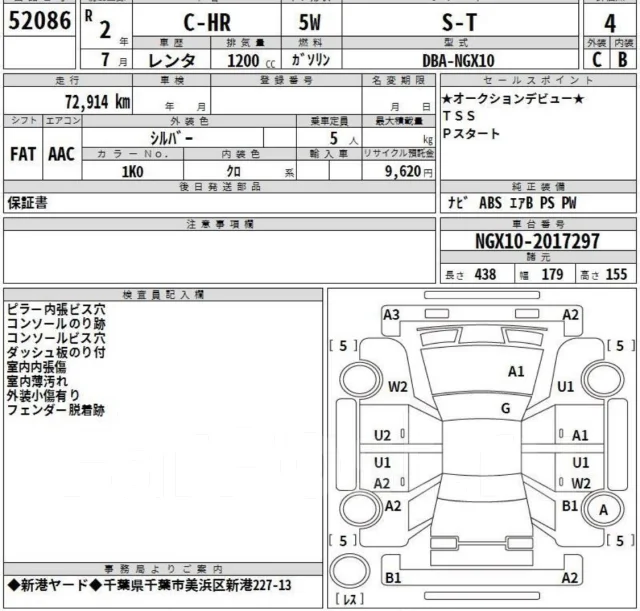This screenshot has height=611, width=640.
Task: Click the model name C-HR
Action: 207,23
